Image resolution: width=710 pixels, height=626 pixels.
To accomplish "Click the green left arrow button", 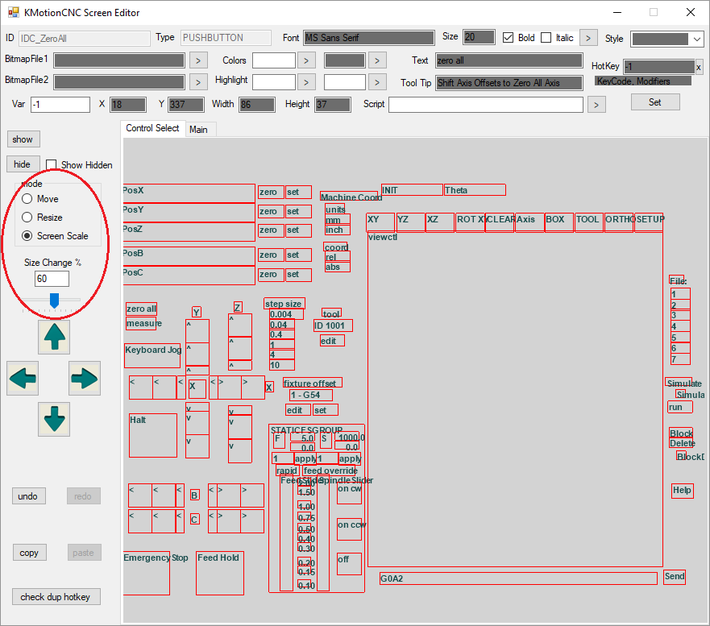I will tap(23, 378).
